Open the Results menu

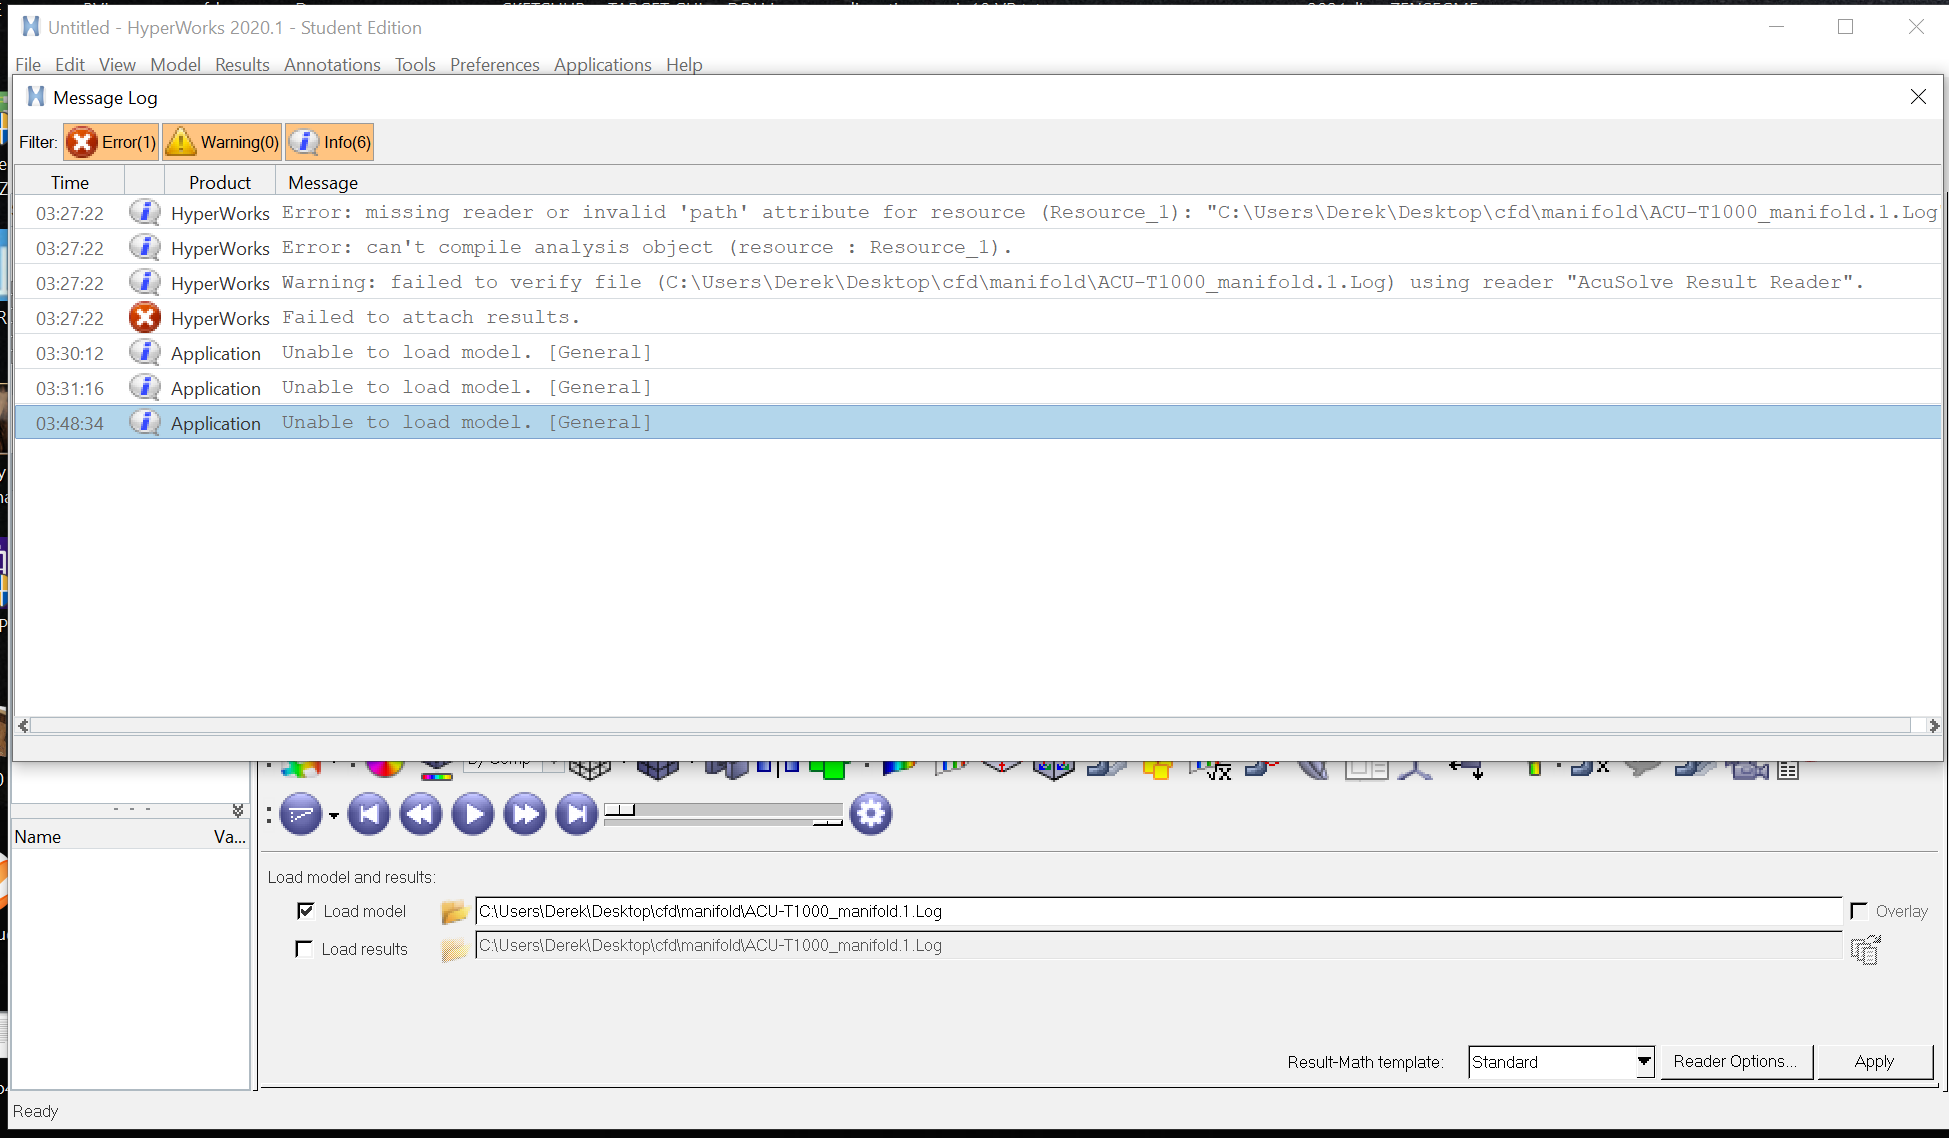point(242,65)
